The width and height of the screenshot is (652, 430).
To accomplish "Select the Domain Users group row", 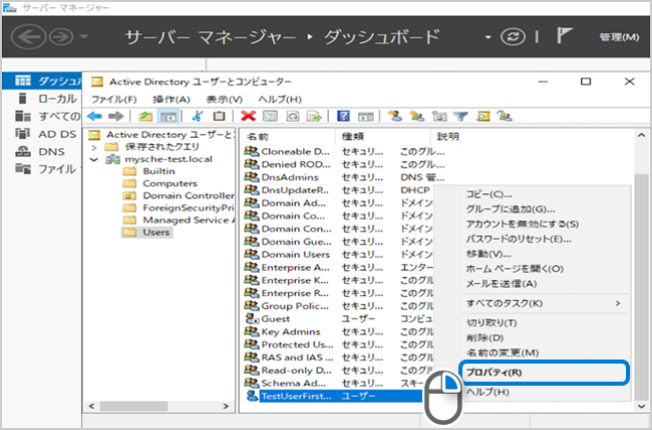I will (x=338, y=255).
